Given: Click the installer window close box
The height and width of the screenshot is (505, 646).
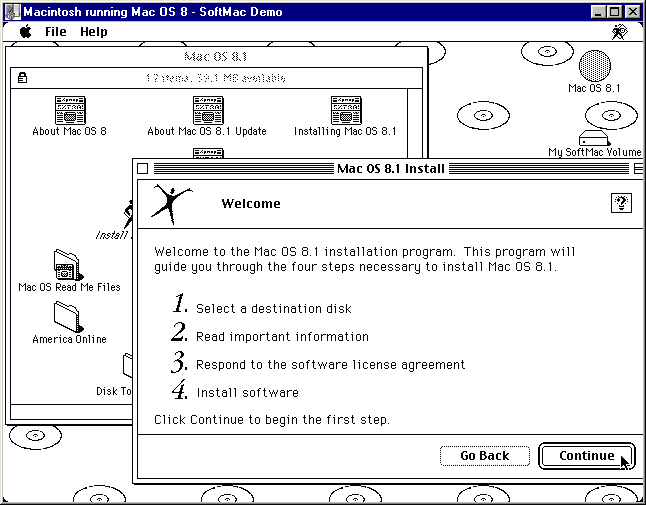Looking at the screenshot, I should 143,168.
